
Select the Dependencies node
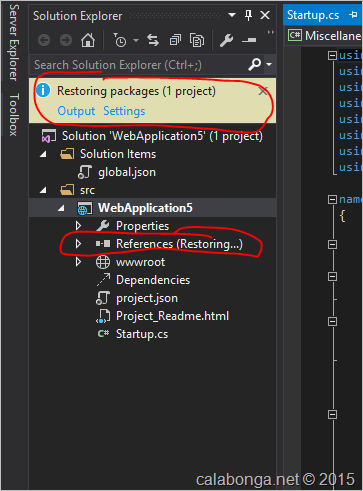[153, 280]
